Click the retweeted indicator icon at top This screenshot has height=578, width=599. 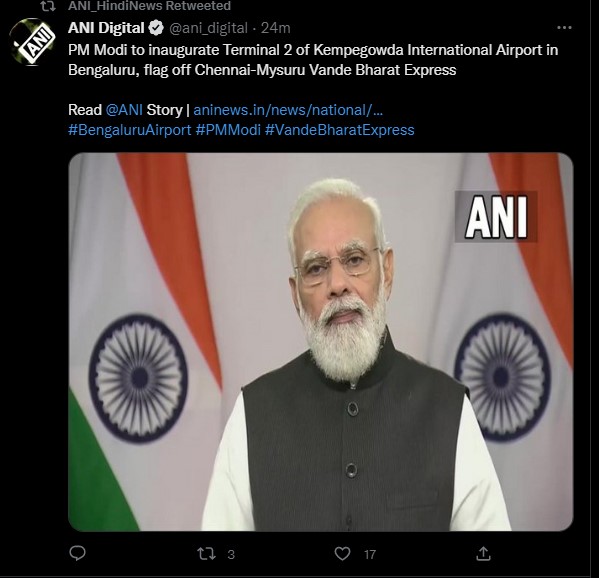coord(48,6)
